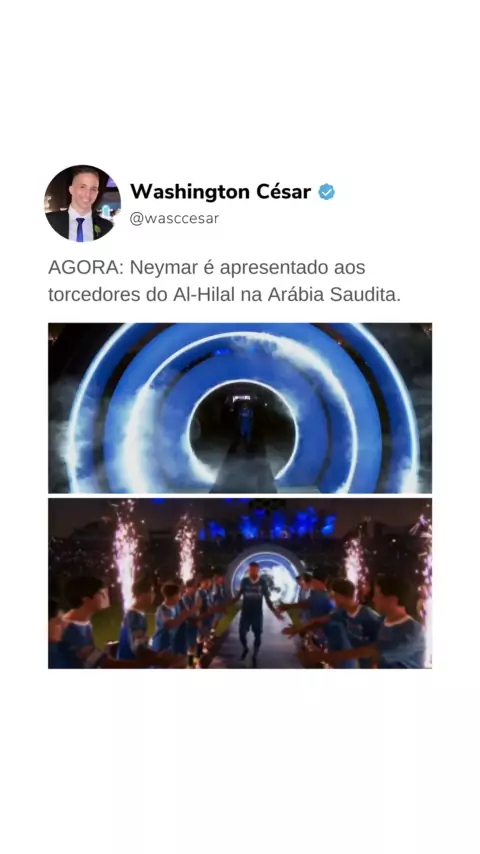Open the bottom photo with fireworks

click(x=240, y=583)
